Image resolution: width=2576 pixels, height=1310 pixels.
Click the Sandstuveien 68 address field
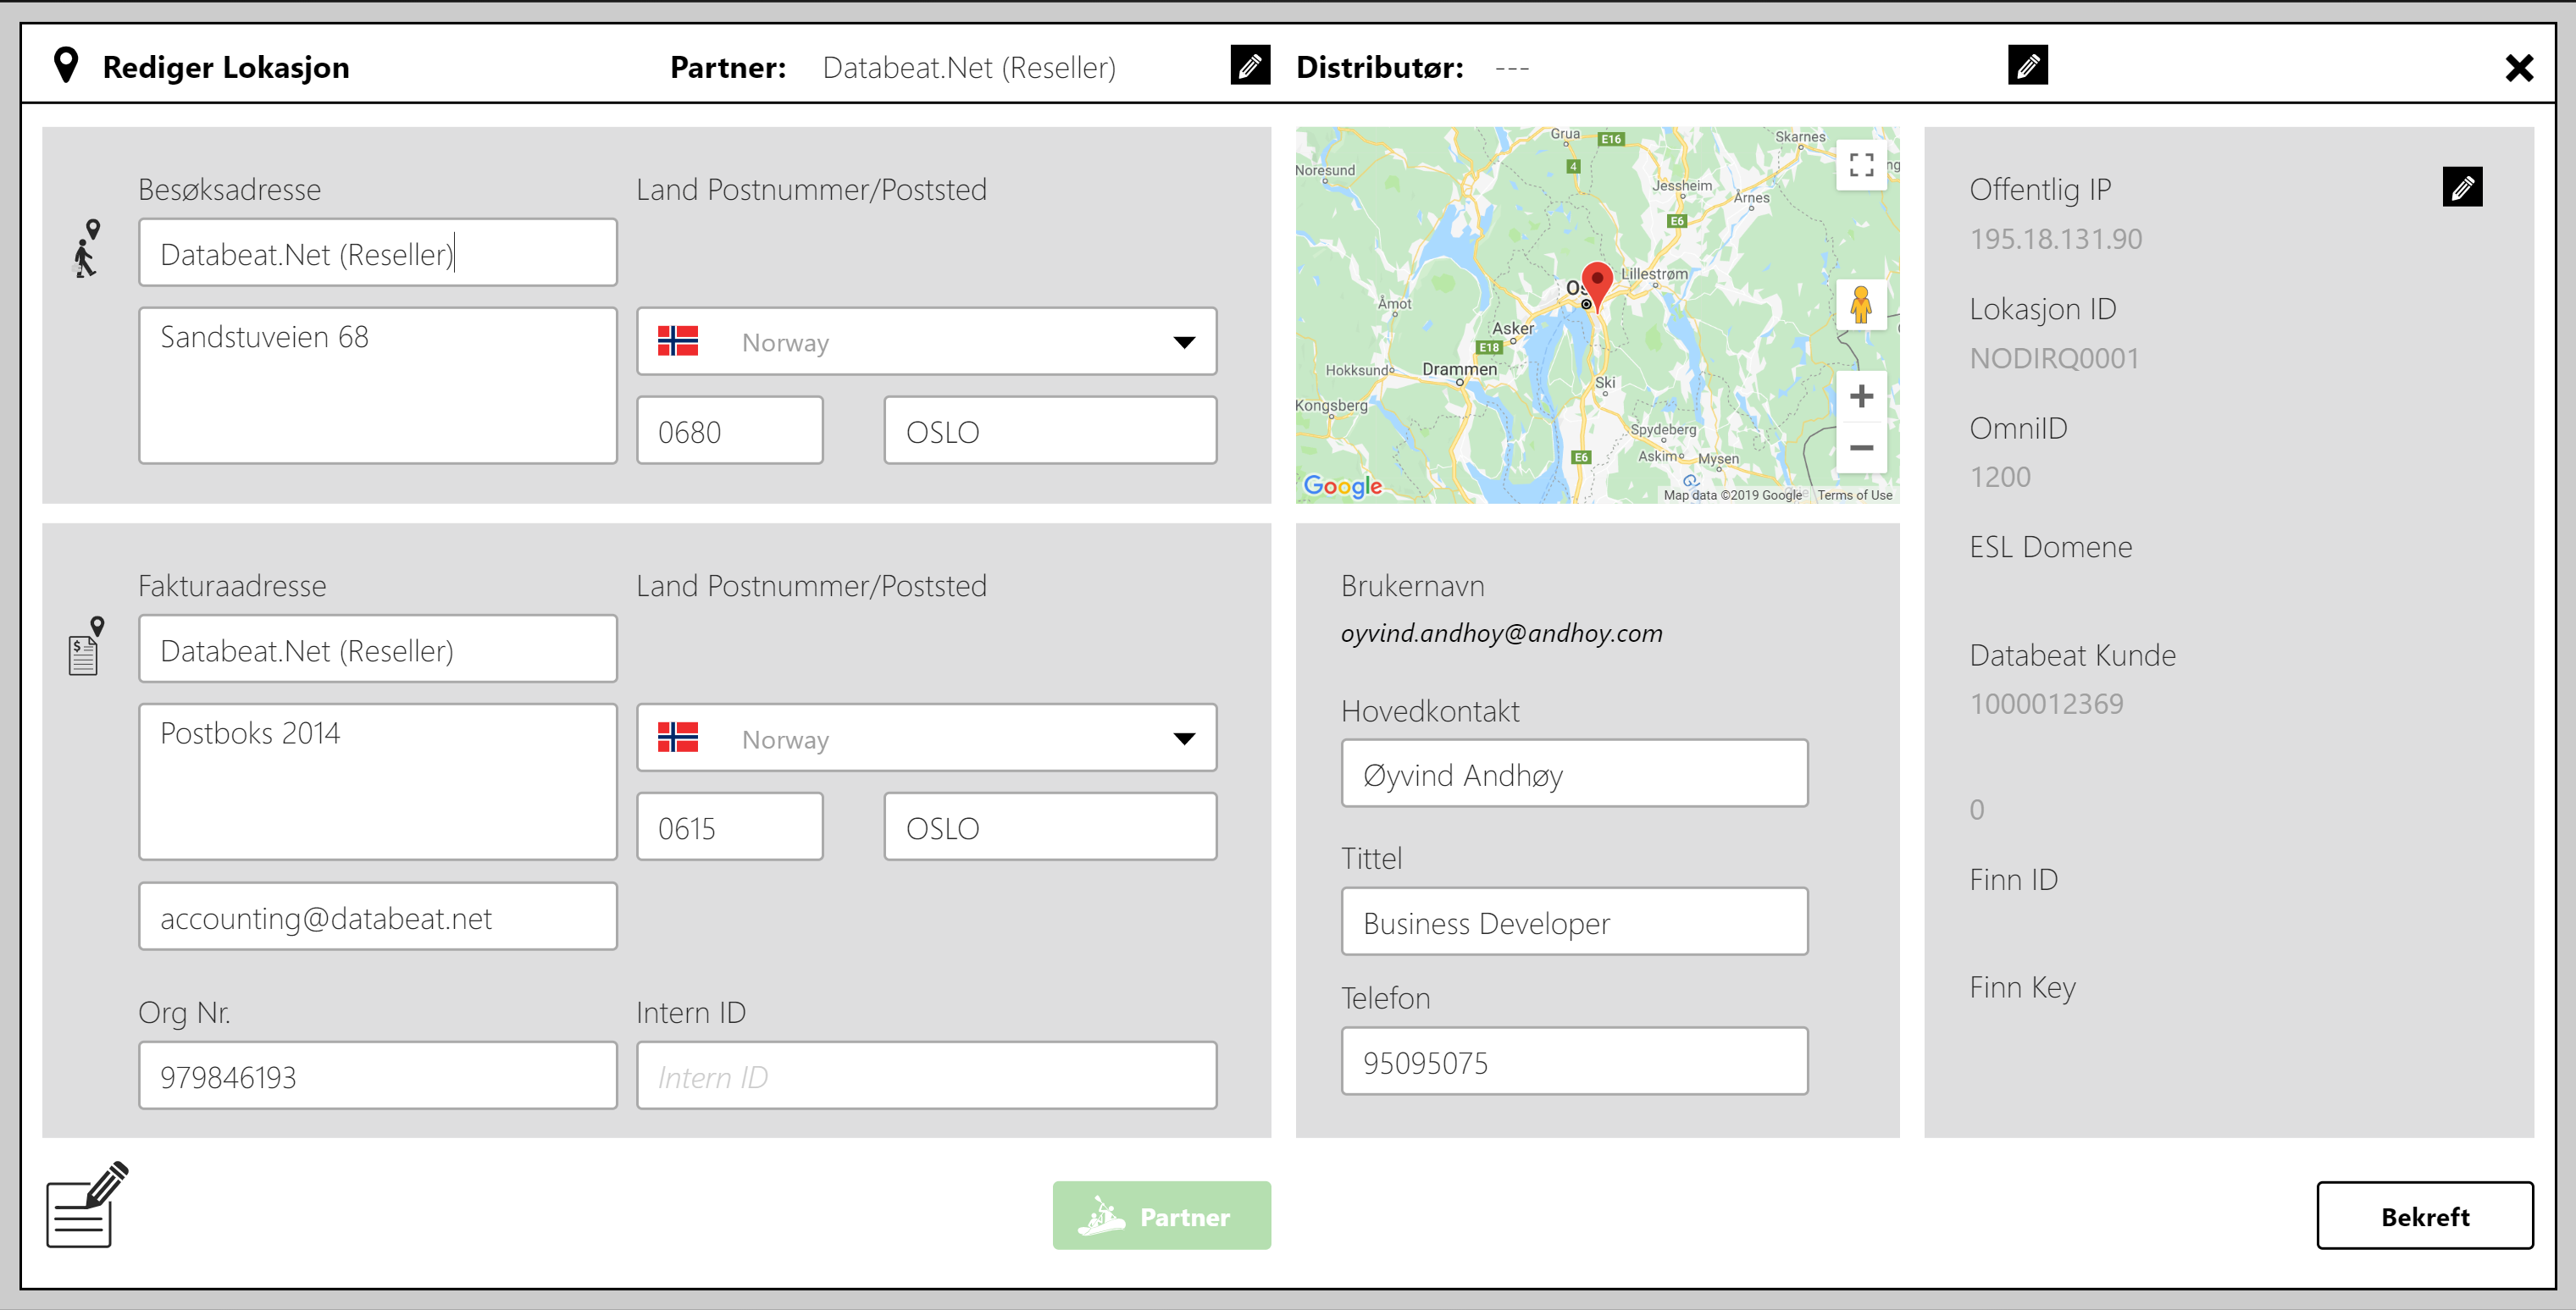pos(376,398)
